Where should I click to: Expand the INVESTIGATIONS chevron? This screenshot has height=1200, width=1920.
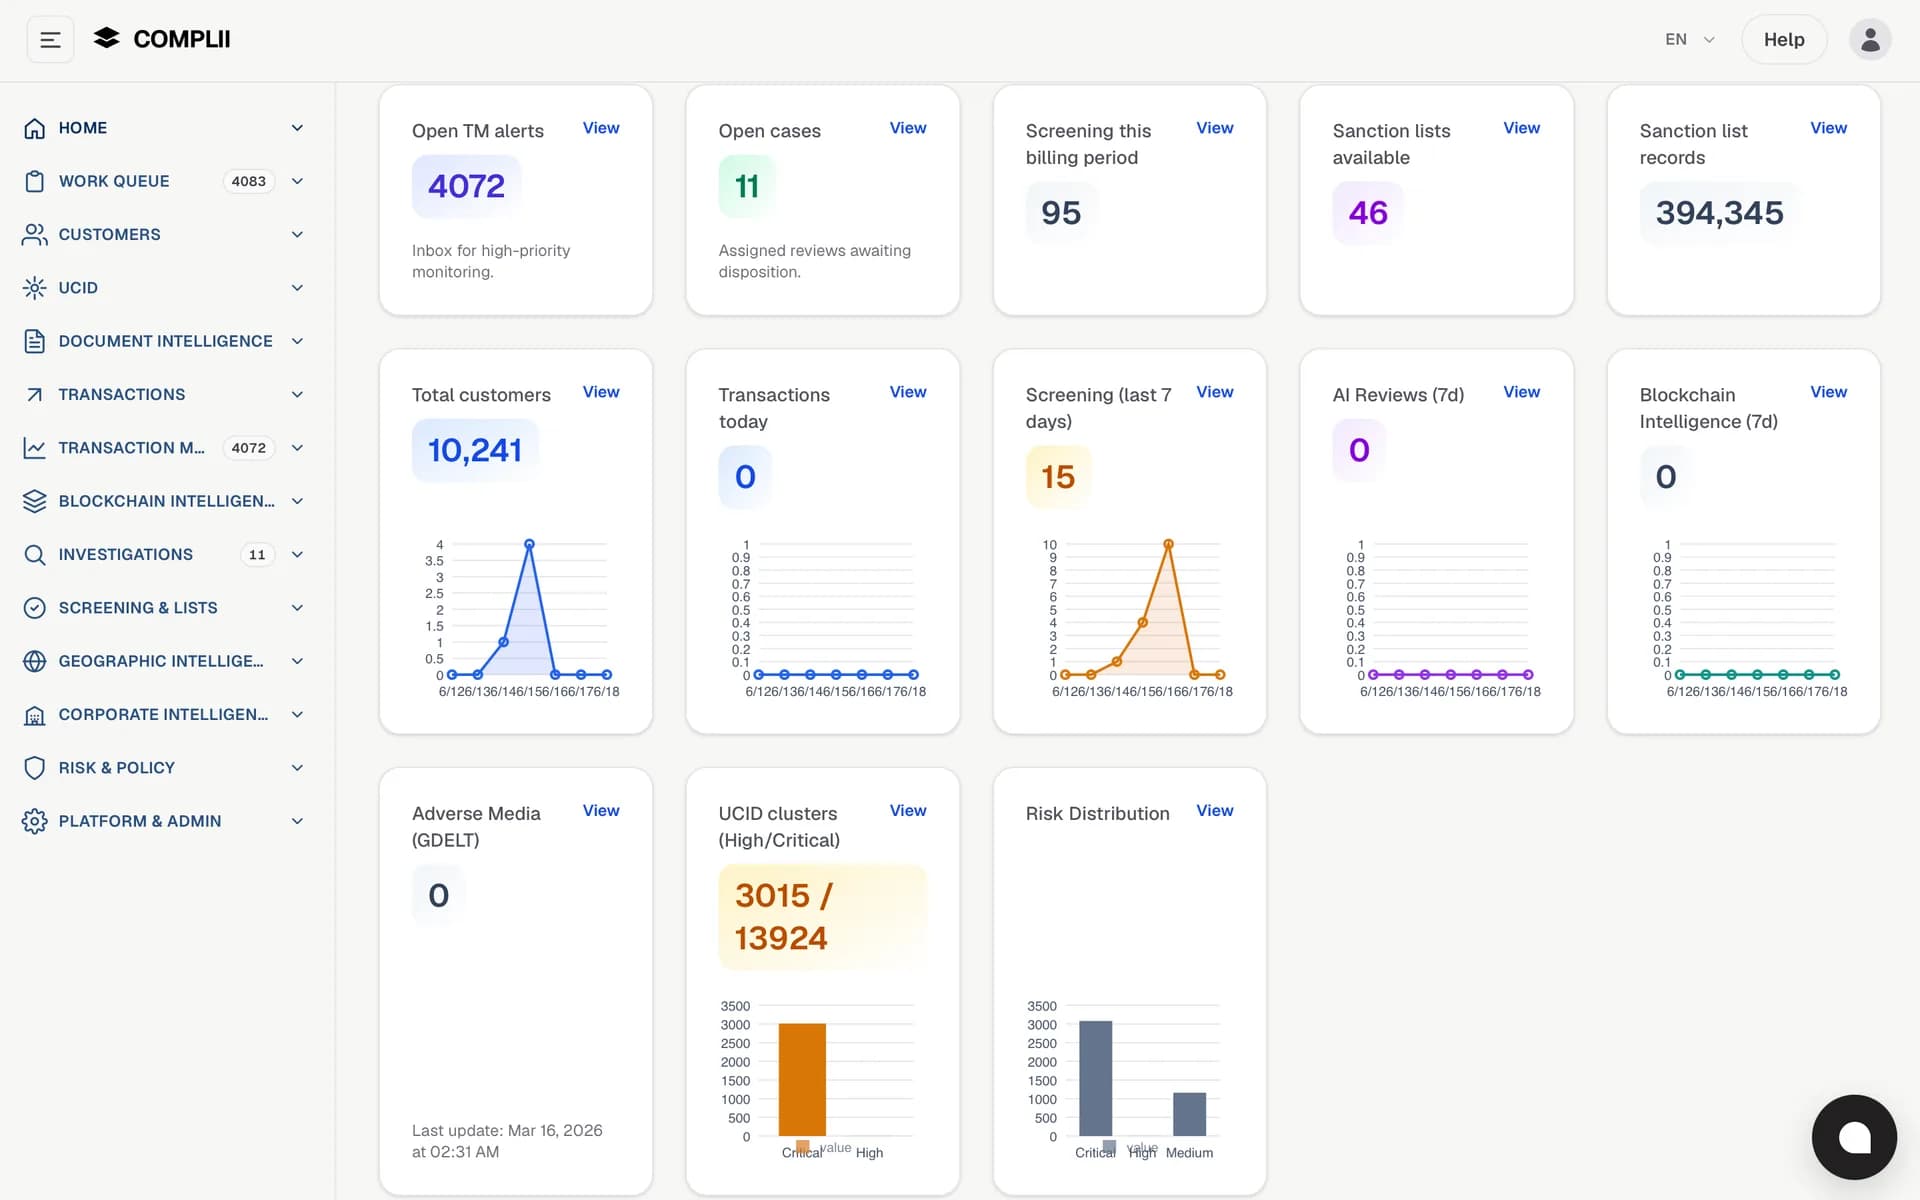point(297,554)
